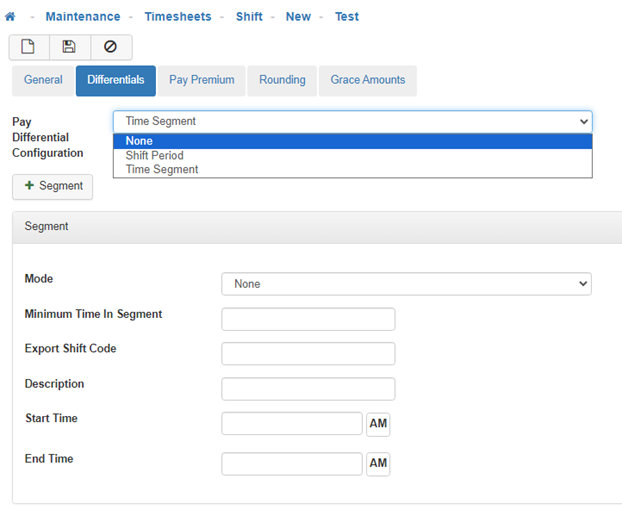Screen dimensions: 622x510
Task: Open the Pay Differential Configuration dropdown
Action: point(352,121)
